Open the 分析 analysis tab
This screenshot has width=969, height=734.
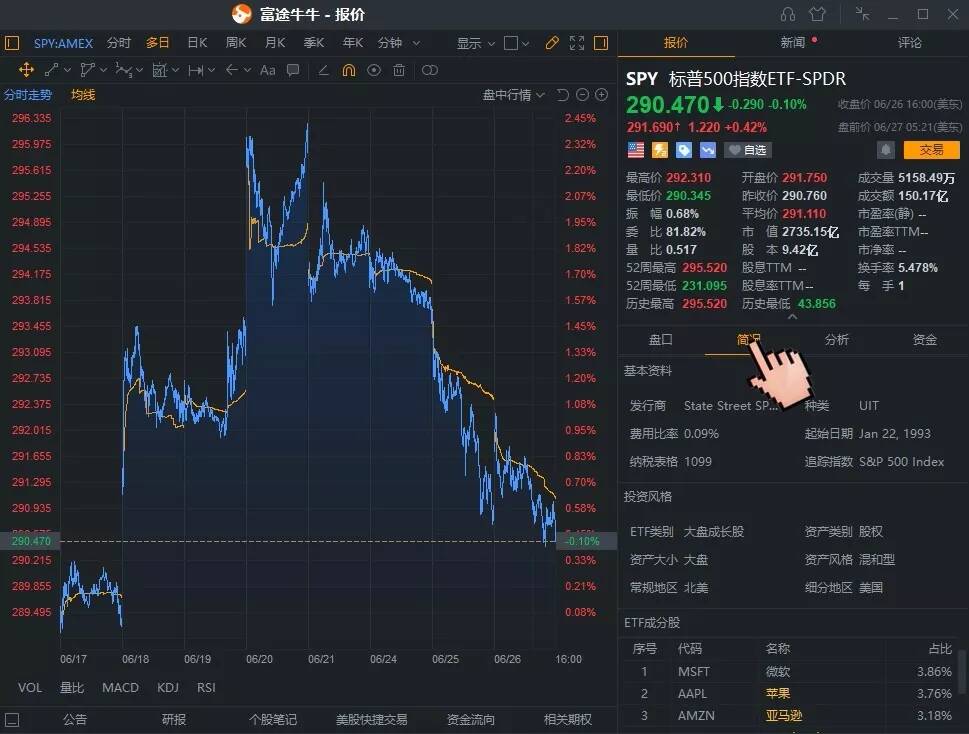click(x=836, y=339)
